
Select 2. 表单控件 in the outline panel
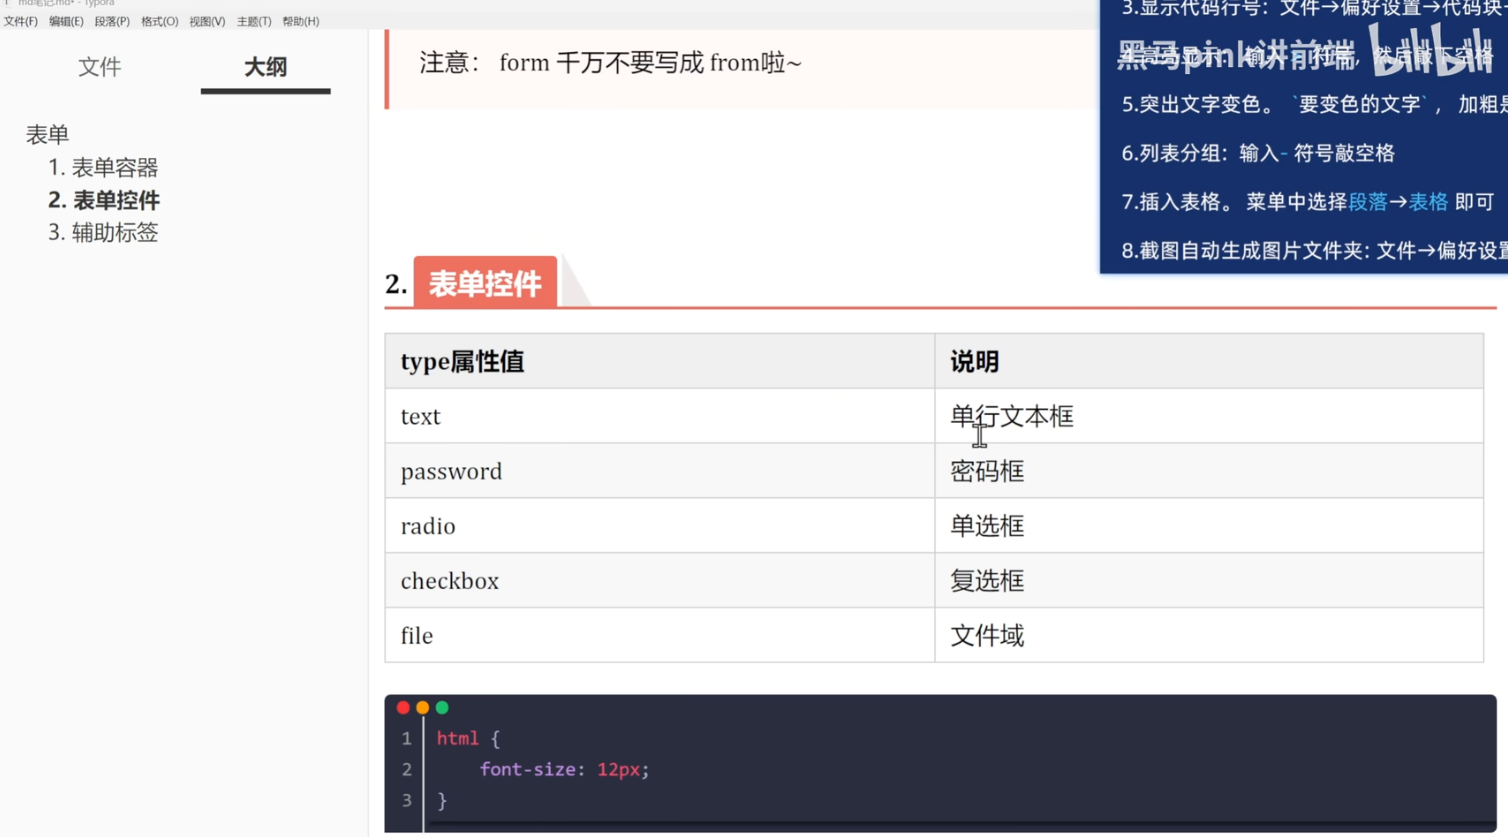point(103,200)
